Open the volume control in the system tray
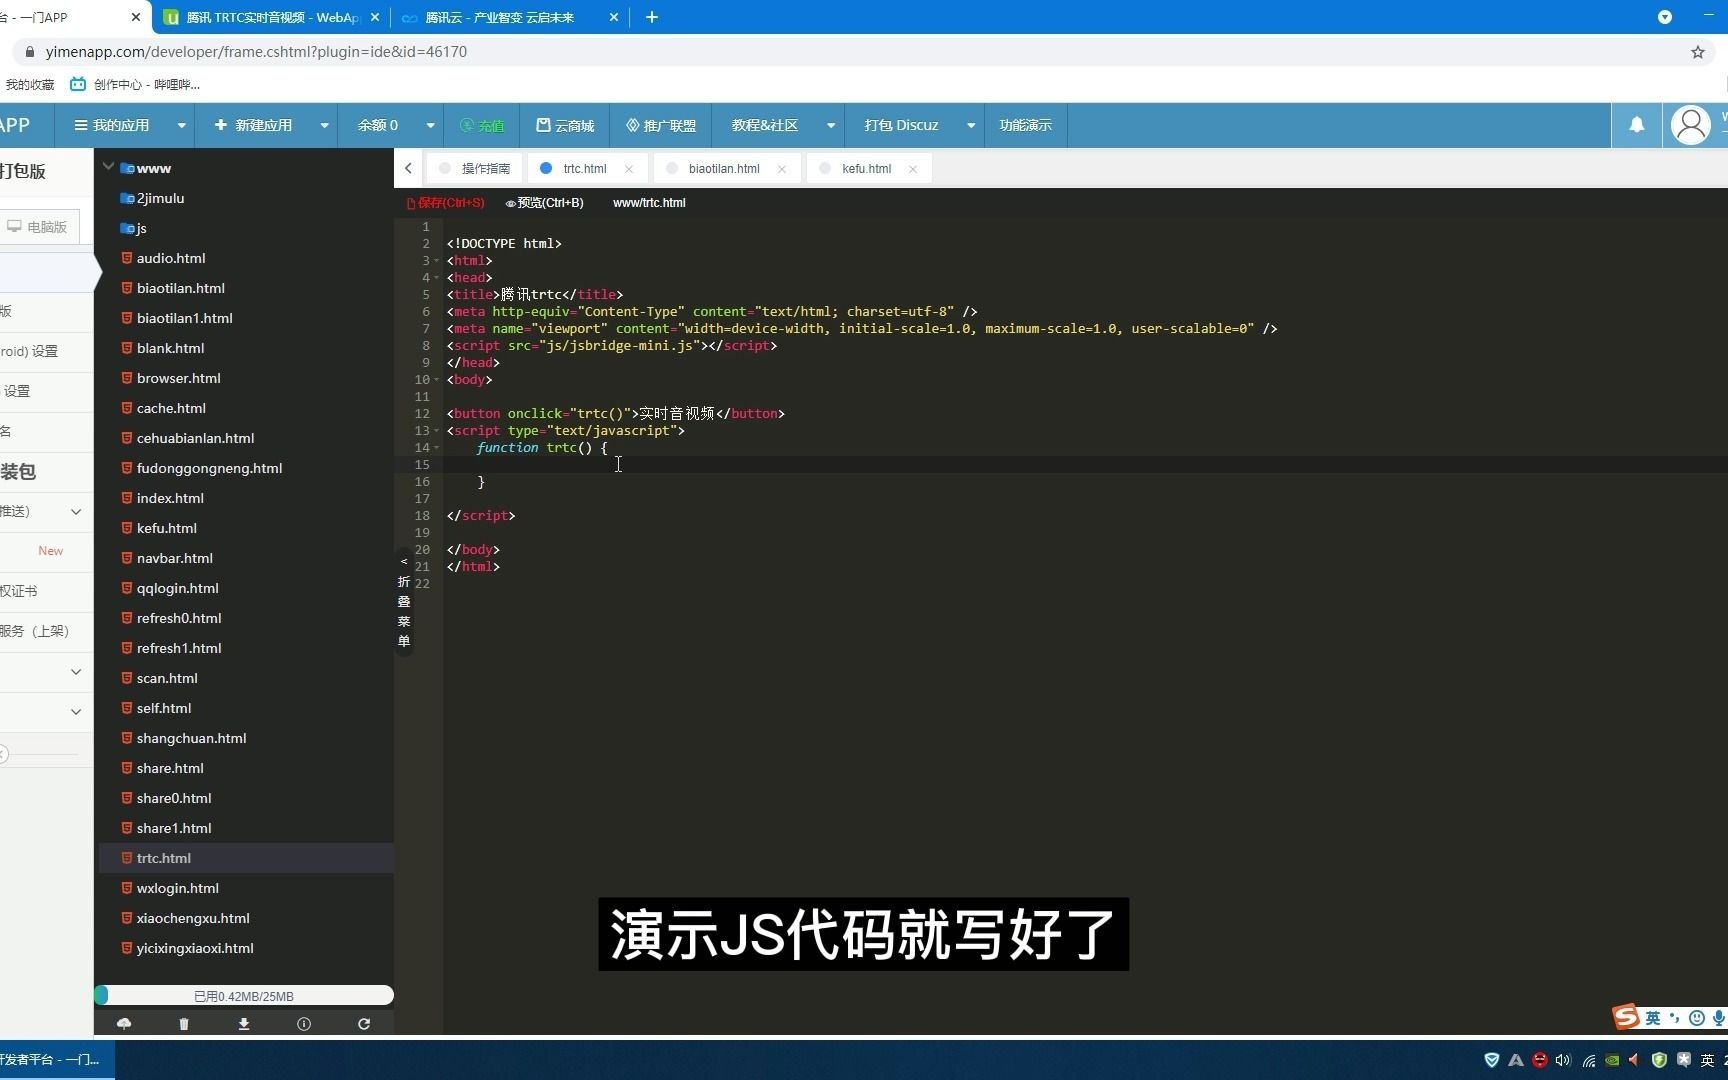The image size is (1728, 1080). tap(1564, 1060)
